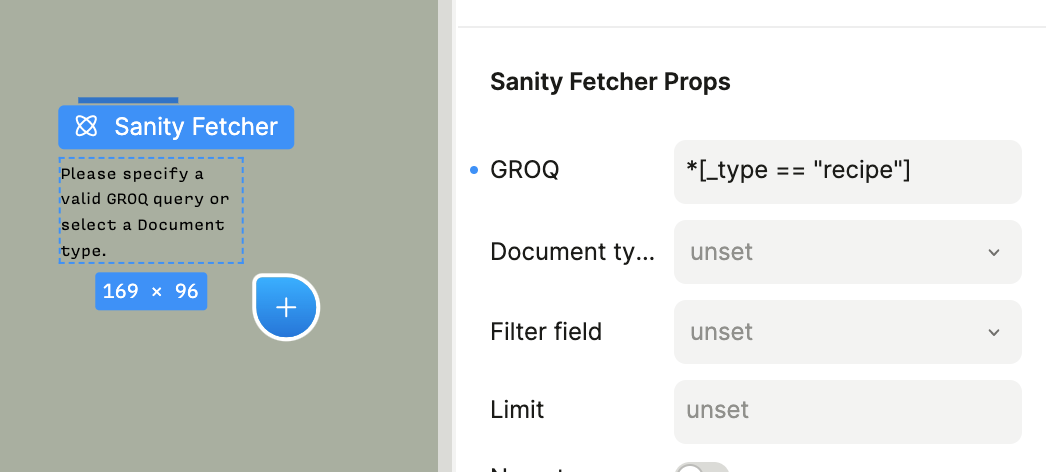Click the GROQ prop label

point(524,171)
